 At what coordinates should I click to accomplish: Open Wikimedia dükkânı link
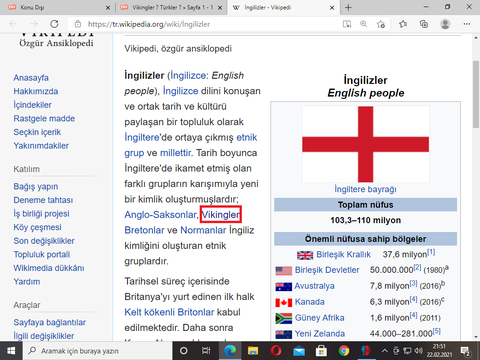(49, 268)
